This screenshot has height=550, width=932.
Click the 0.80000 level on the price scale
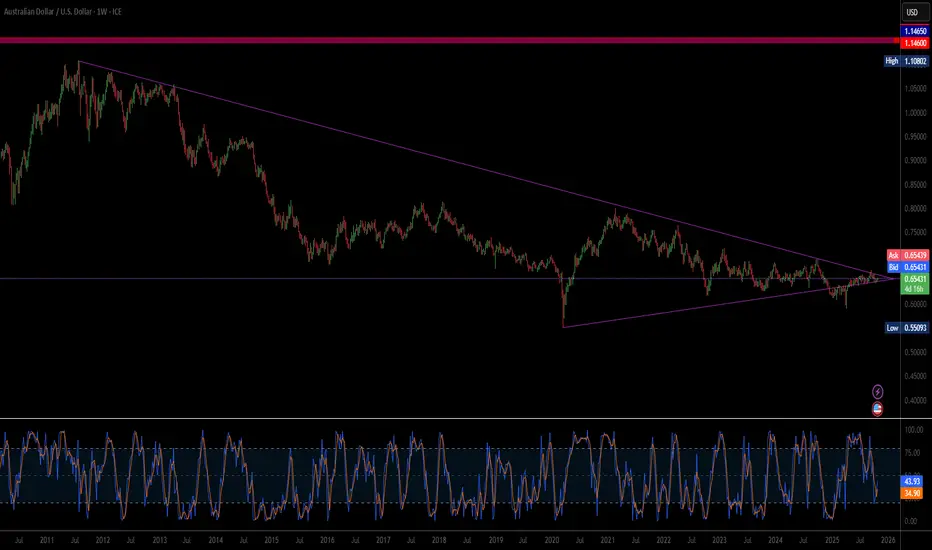916,208
